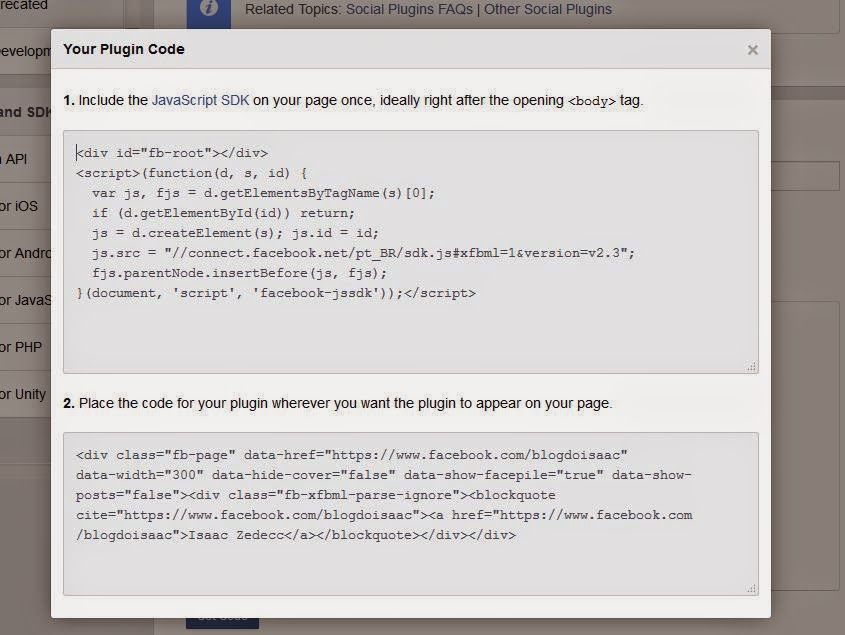
Task: Click the <script>(function(d, s, id) line
Action: [x=191, y=173]
